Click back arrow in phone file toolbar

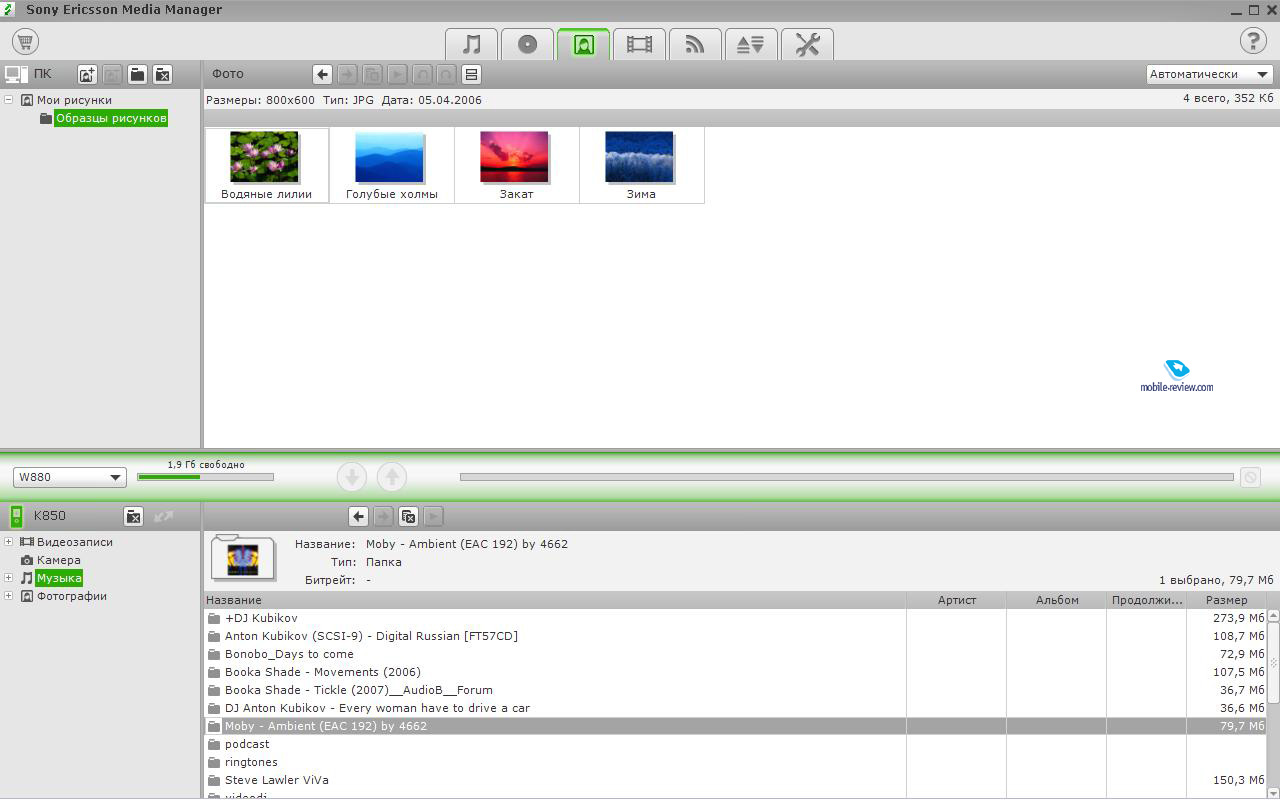coord(359,516)
